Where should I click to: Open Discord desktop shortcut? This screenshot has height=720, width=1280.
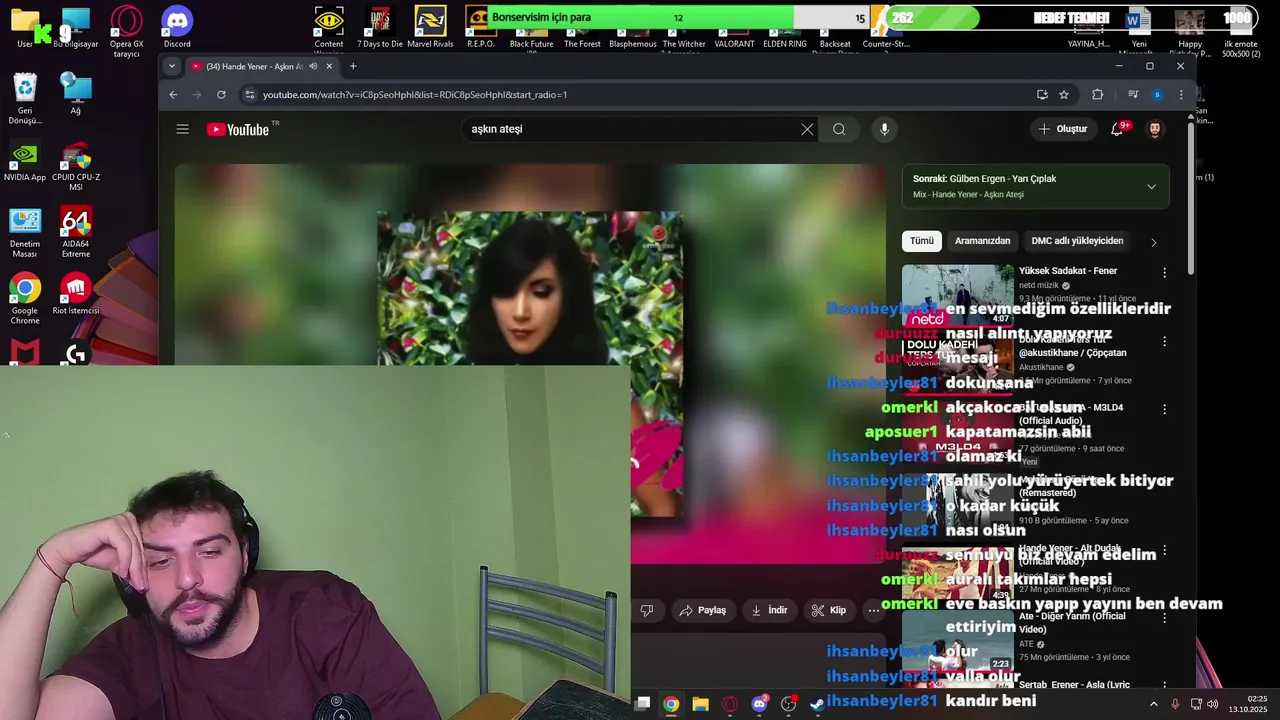(x=177, y=27)
